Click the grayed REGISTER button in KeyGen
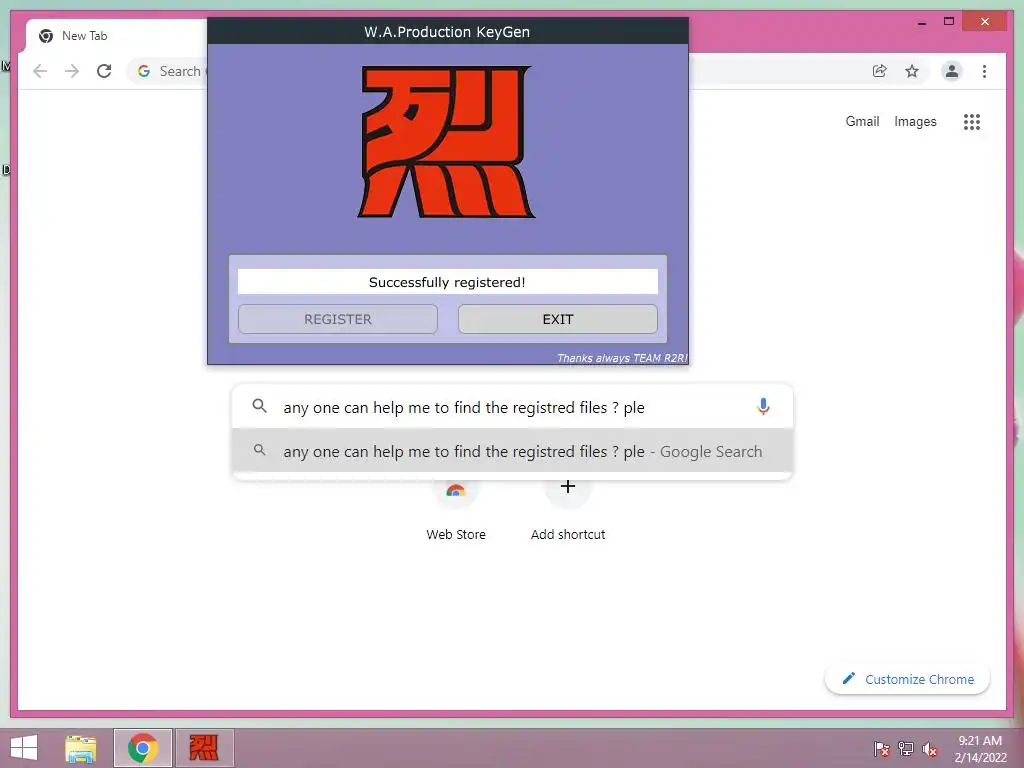This screenshot has height=768, width=1024. click(x=338, y=319)
